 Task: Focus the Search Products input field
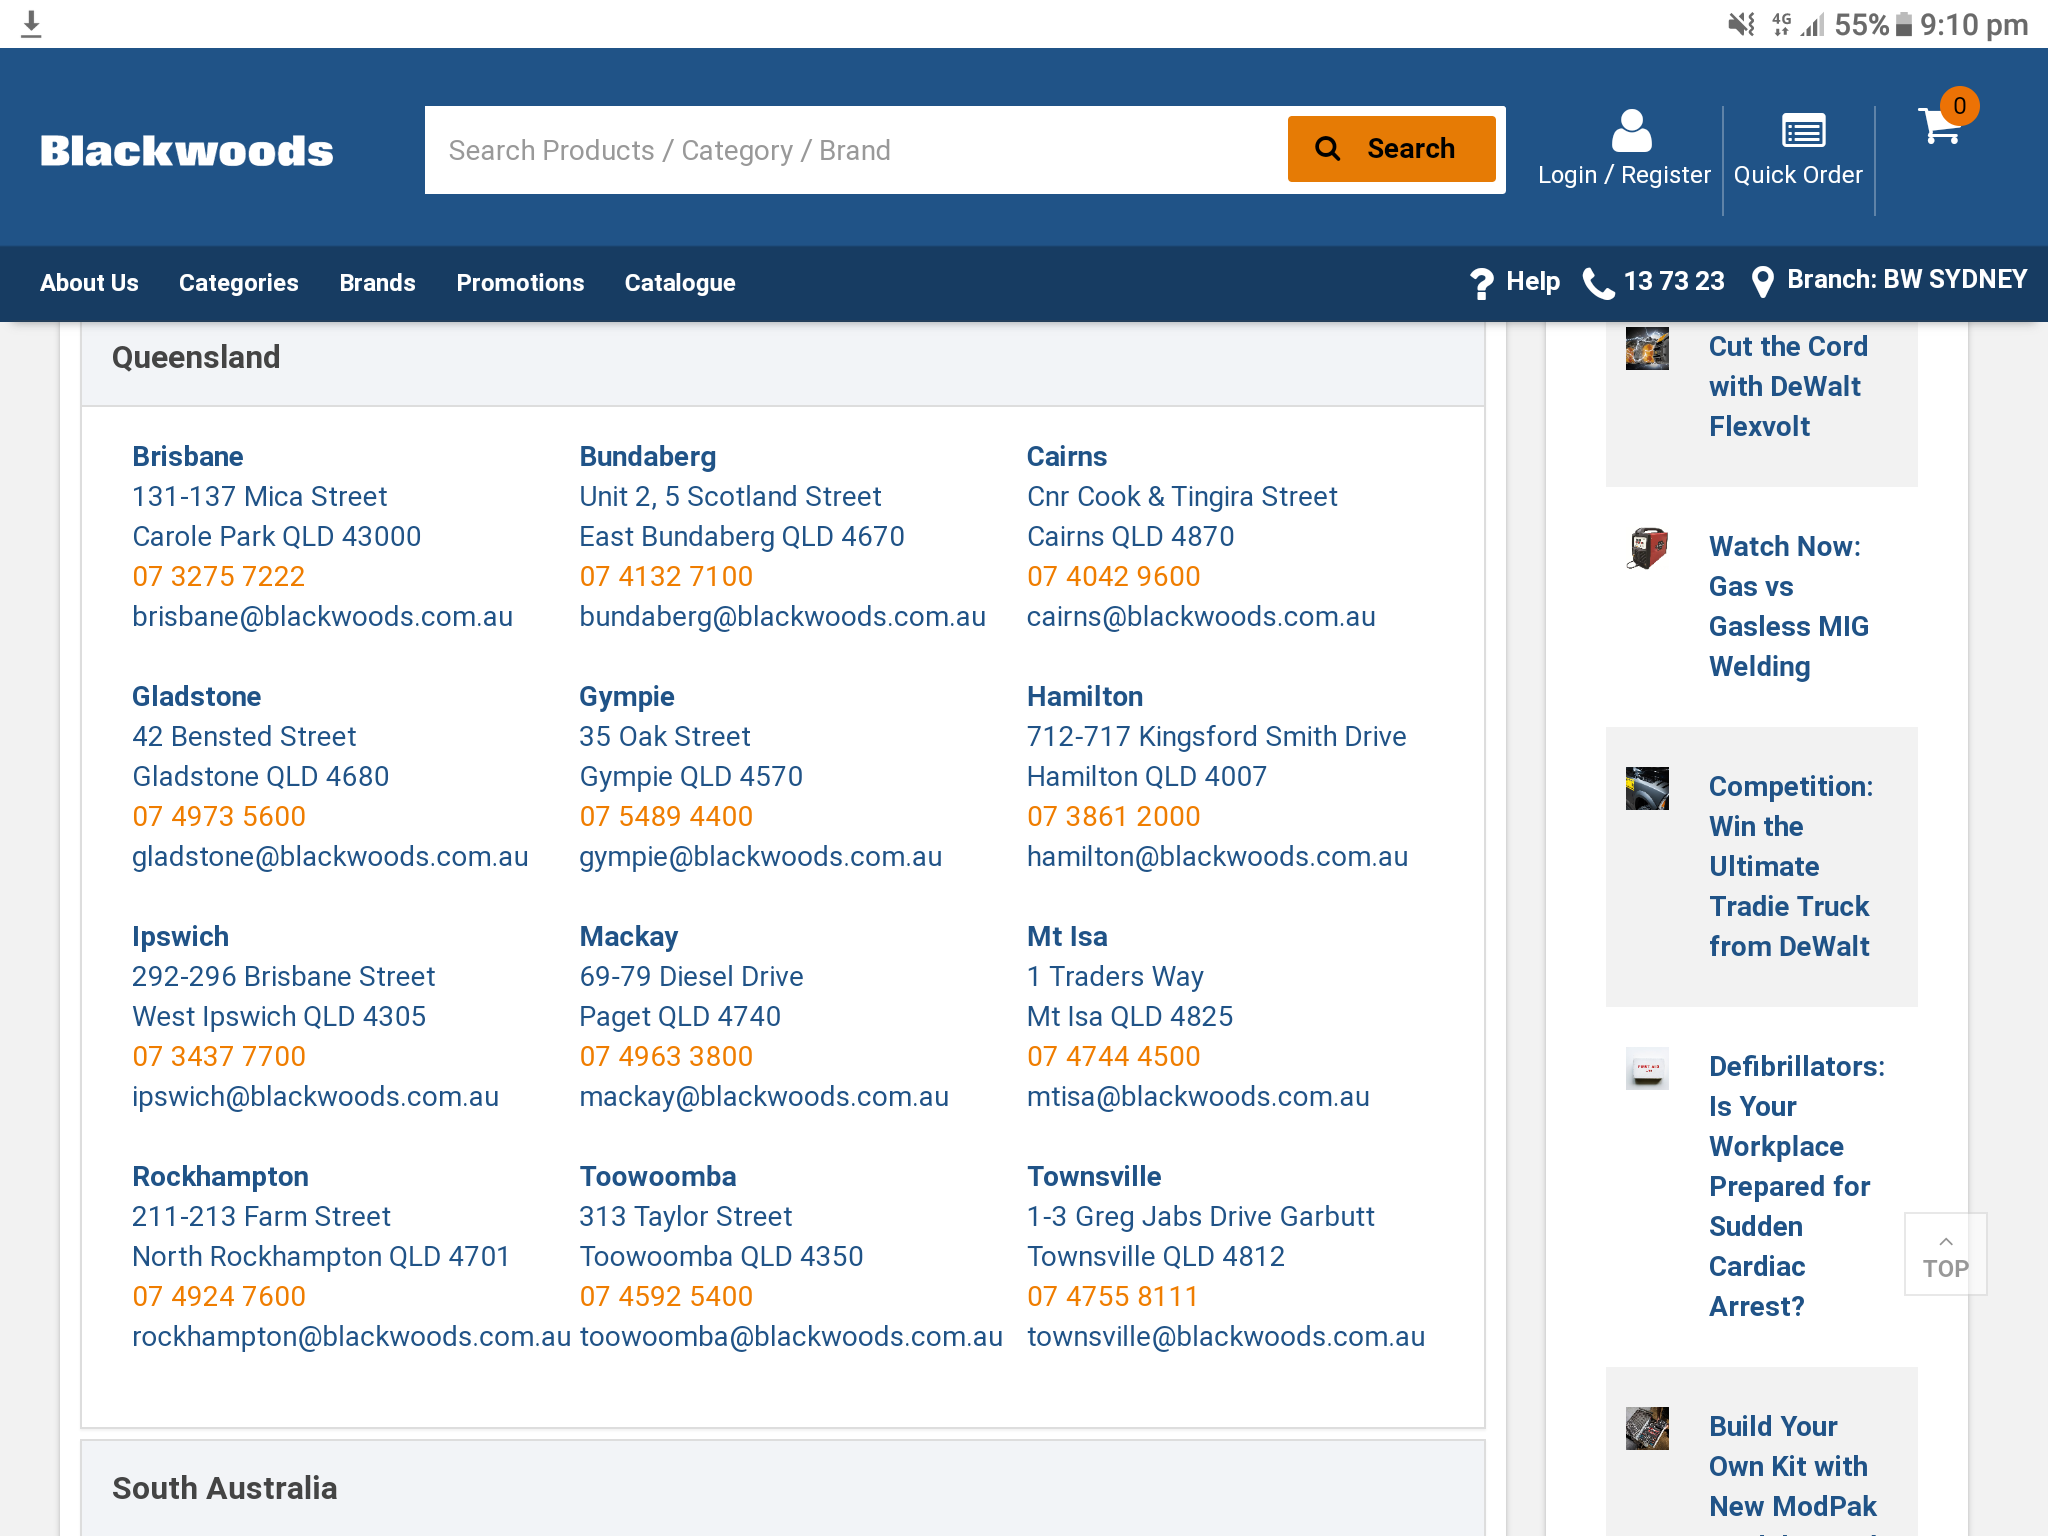[x=856, y=150]
